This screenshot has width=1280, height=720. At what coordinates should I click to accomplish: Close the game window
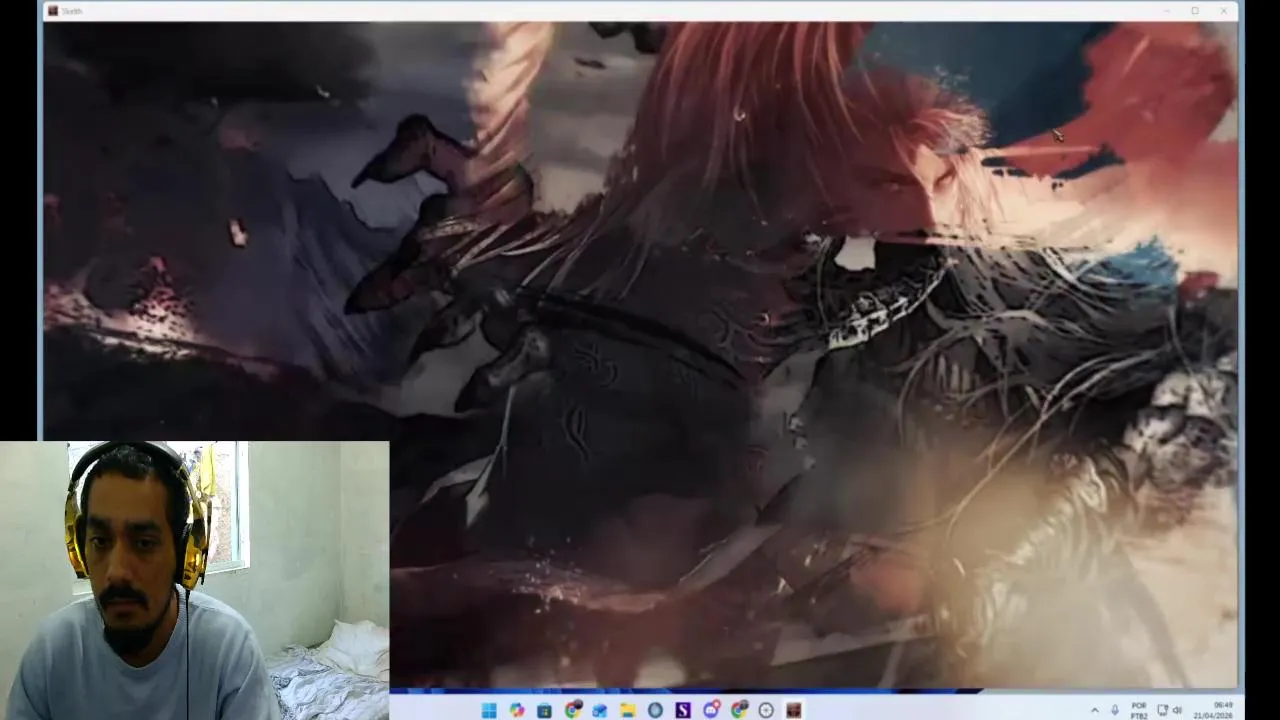(x=1224, y=11)
